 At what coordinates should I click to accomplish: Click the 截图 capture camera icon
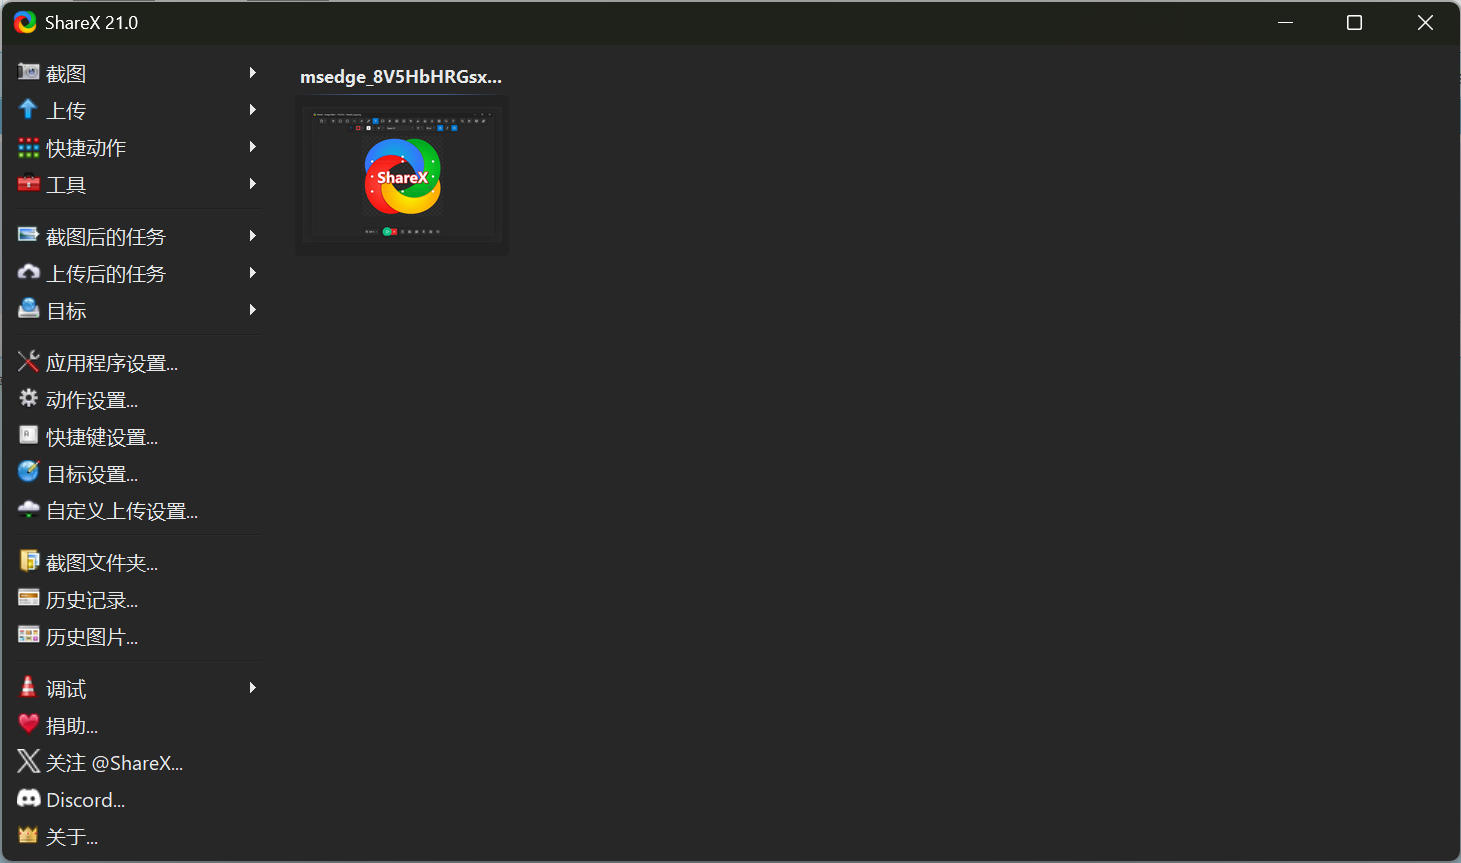click(x=29, y=73)
